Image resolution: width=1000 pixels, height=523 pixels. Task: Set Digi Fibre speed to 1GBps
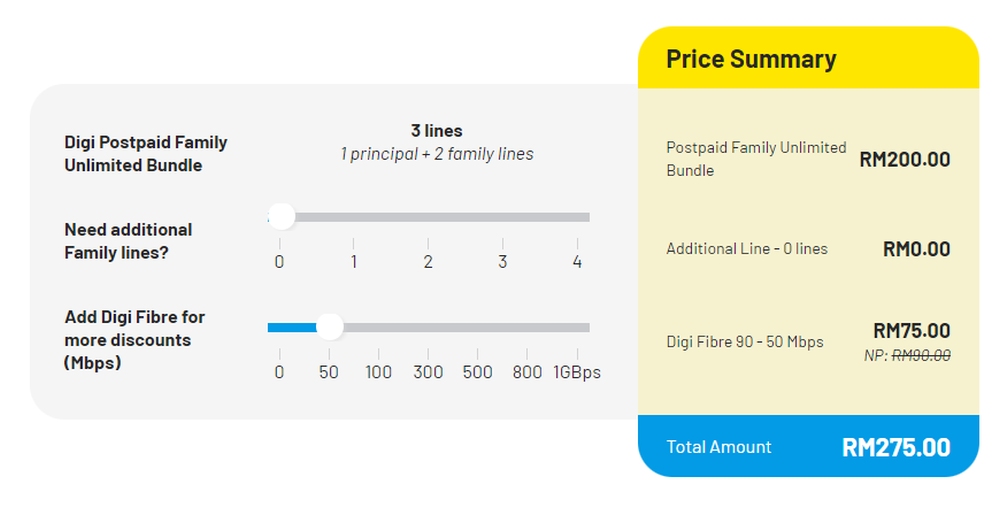577,327
